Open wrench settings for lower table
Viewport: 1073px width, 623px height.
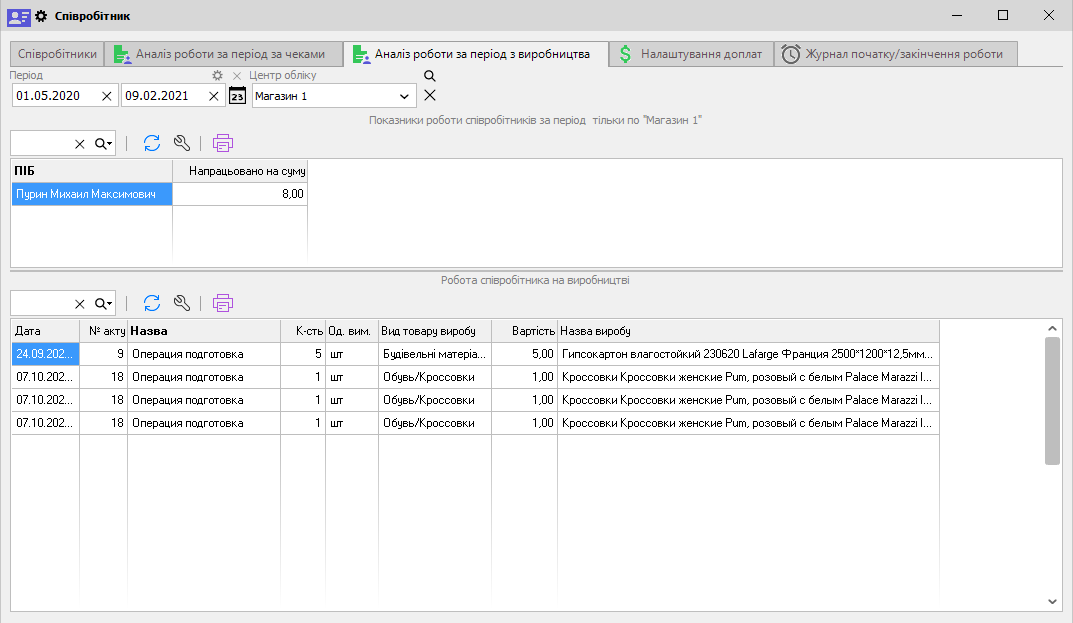click(x=182, y=303)
